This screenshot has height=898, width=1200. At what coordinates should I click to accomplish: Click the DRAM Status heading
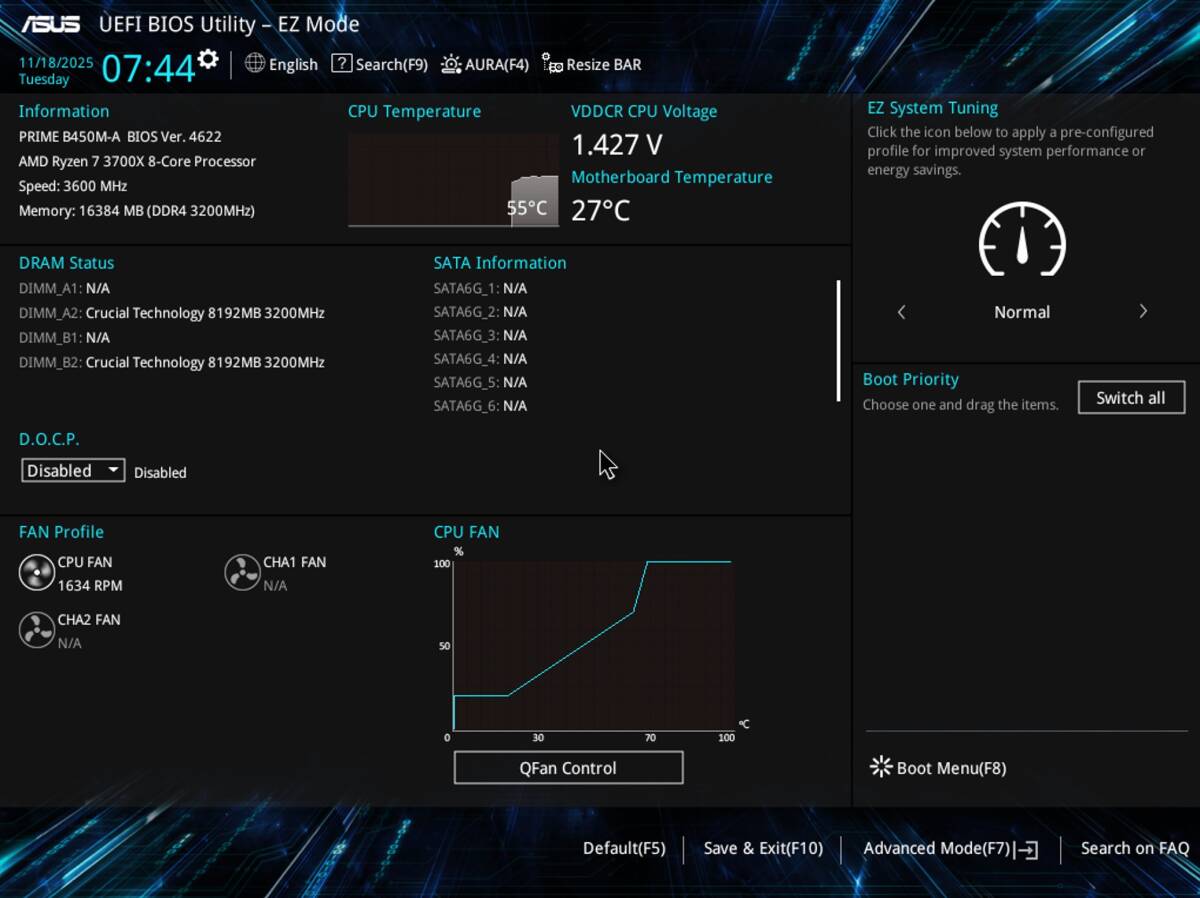pos(67,263)
